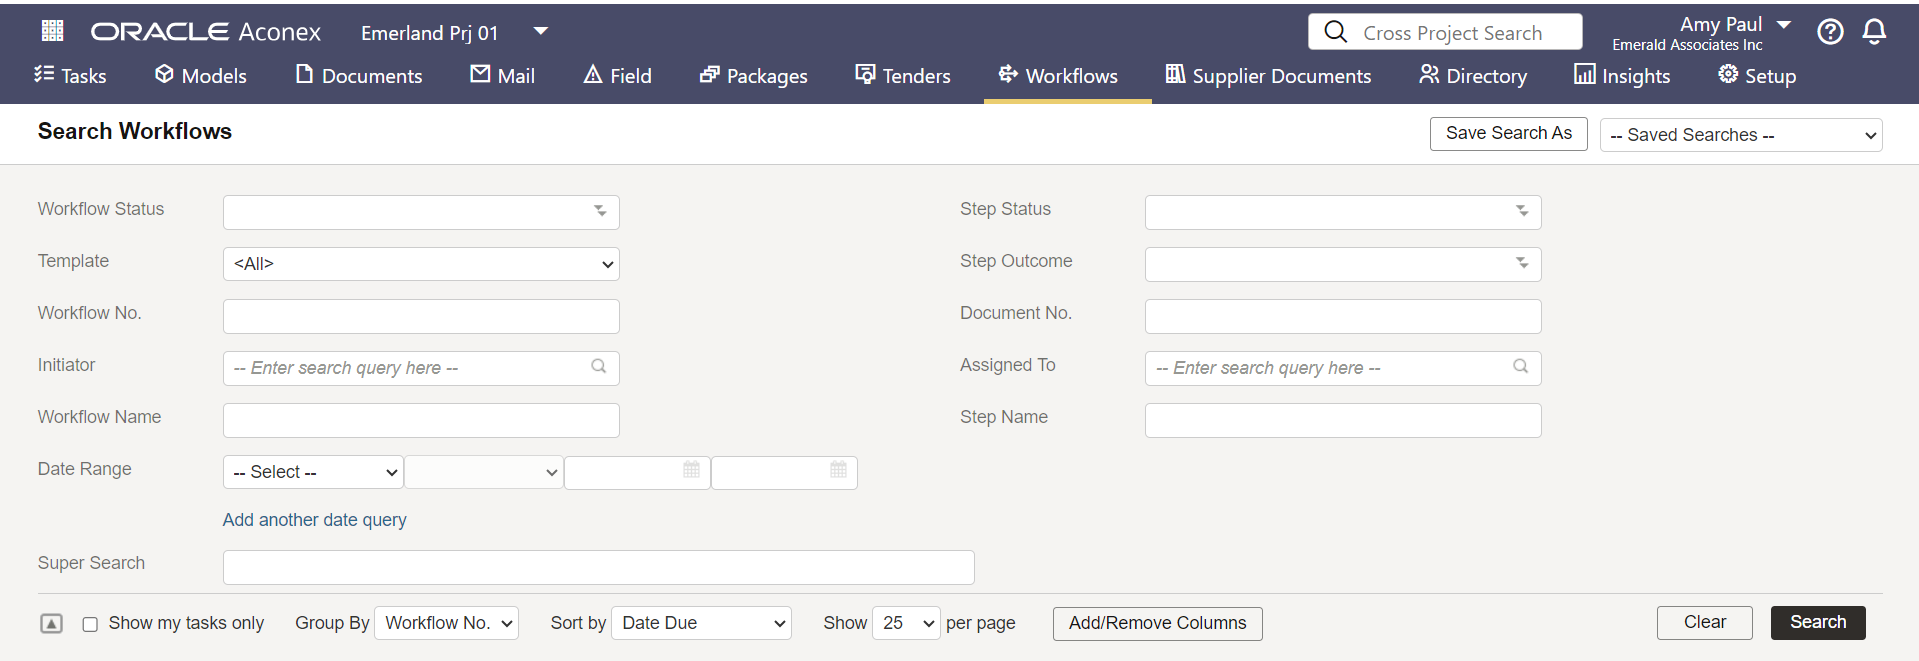Click the Add/Remove Columns button
The width and height of the screenshot is (1919, 661).
(x=1157, y=623)
